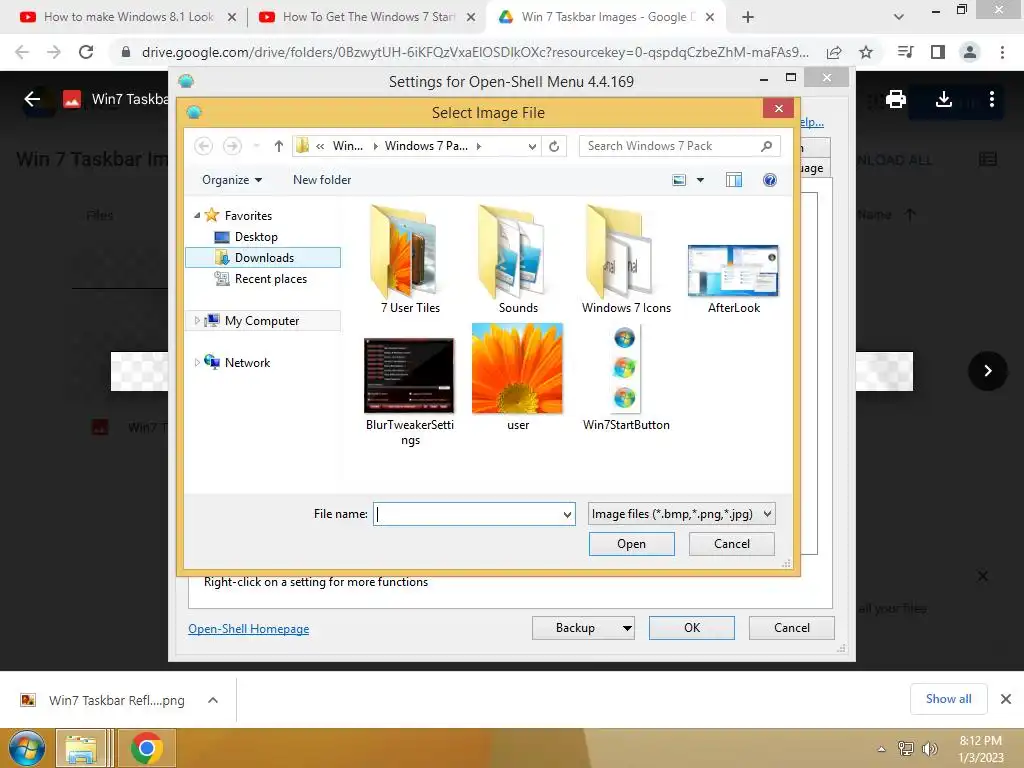
Task: Select the AfterLook image file
Action: click(x=733, y=278)
